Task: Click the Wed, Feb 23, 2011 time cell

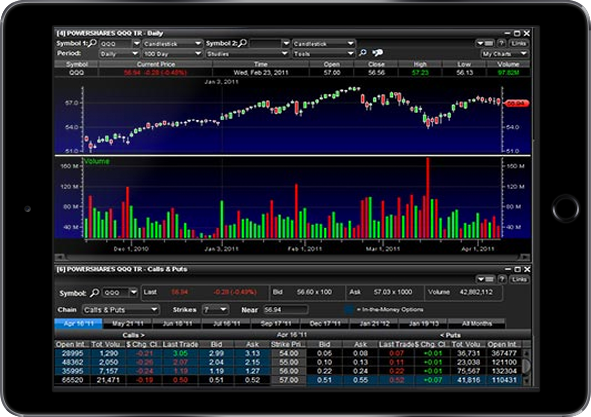Action: [x=261, y=72]
